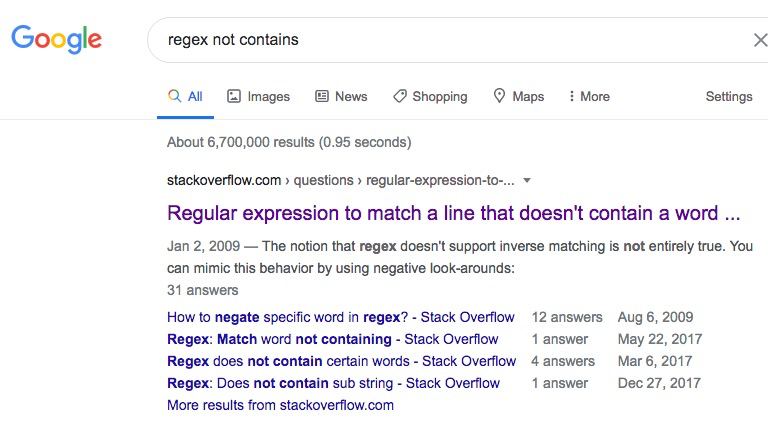The image size is (768, 432).
Task: Open 'Regex does not contain certain words' link
Action: 341,361
